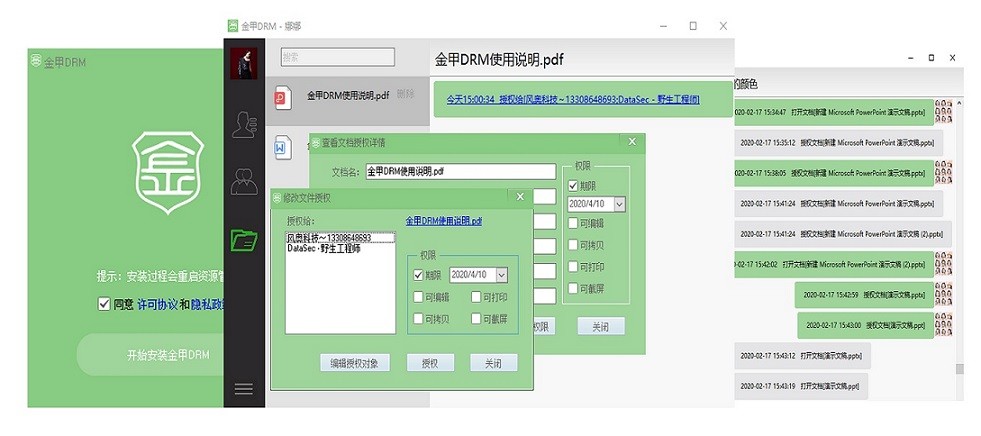Image resolution: width=981 pixels, height=436 pixels.
Task: Click the 编辑授权对象 button
Action: coord(354,363)
